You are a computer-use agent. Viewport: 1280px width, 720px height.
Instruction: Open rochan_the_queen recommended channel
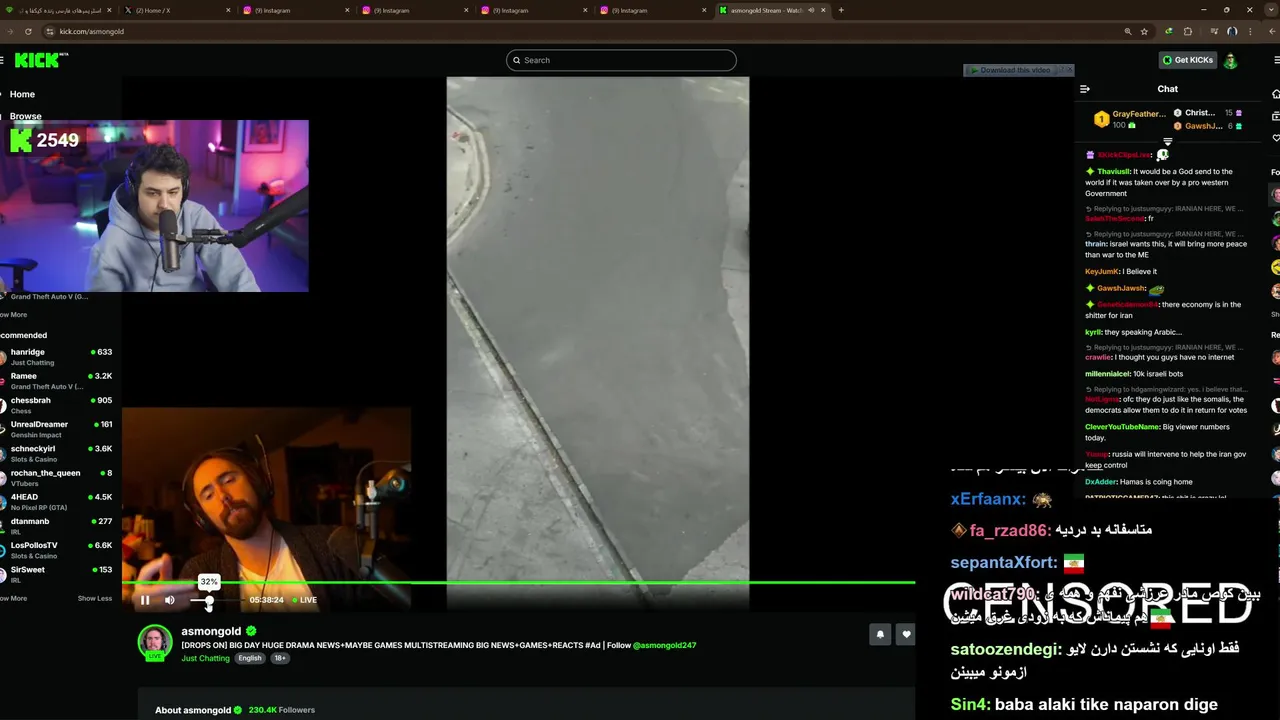click(x=56, y=477)
